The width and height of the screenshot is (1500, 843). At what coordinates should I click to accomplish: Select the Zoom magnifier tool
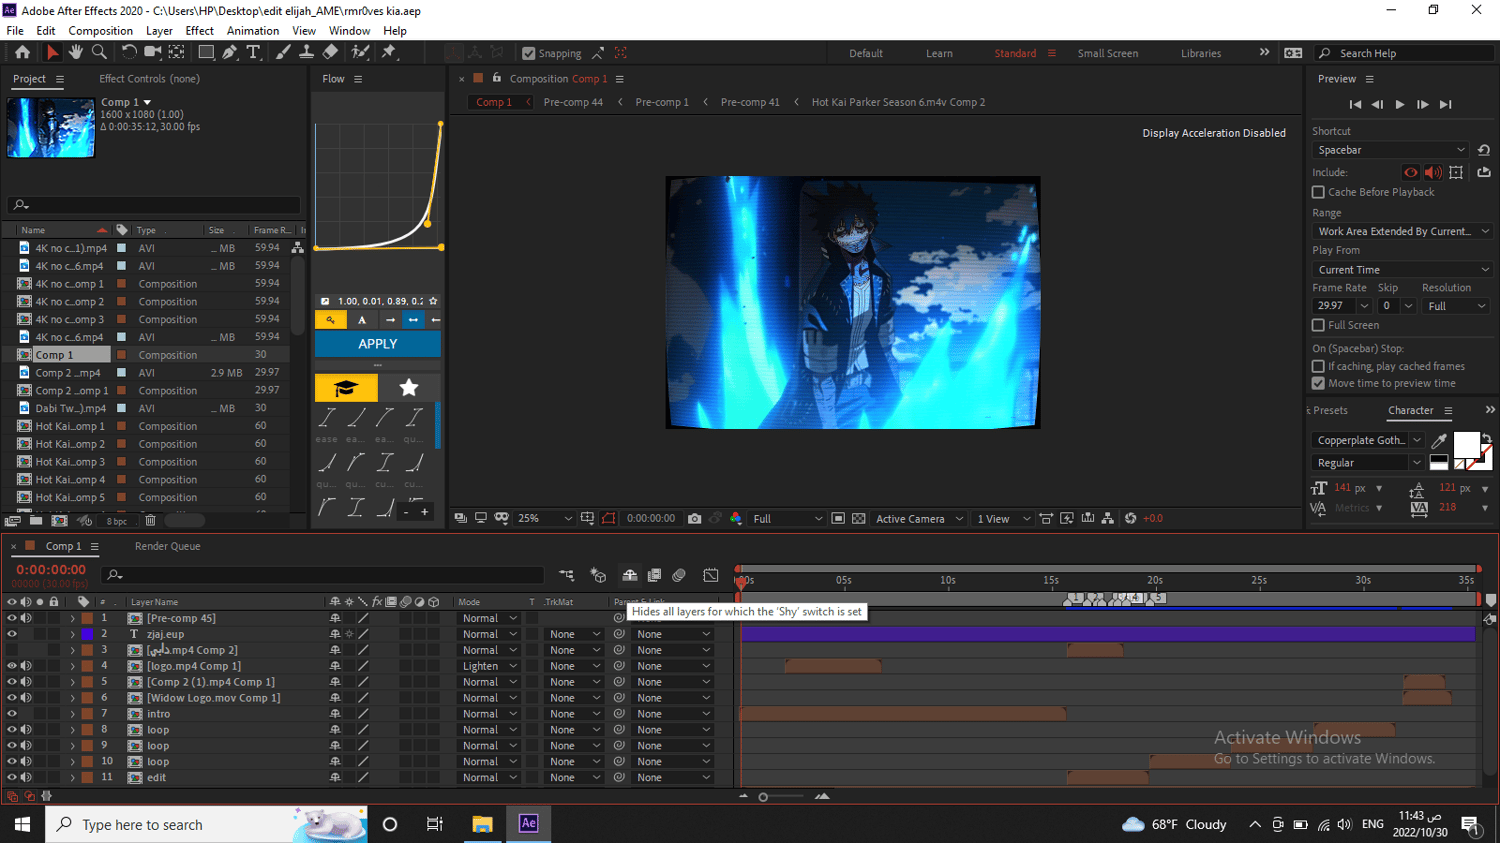[99, 52]
